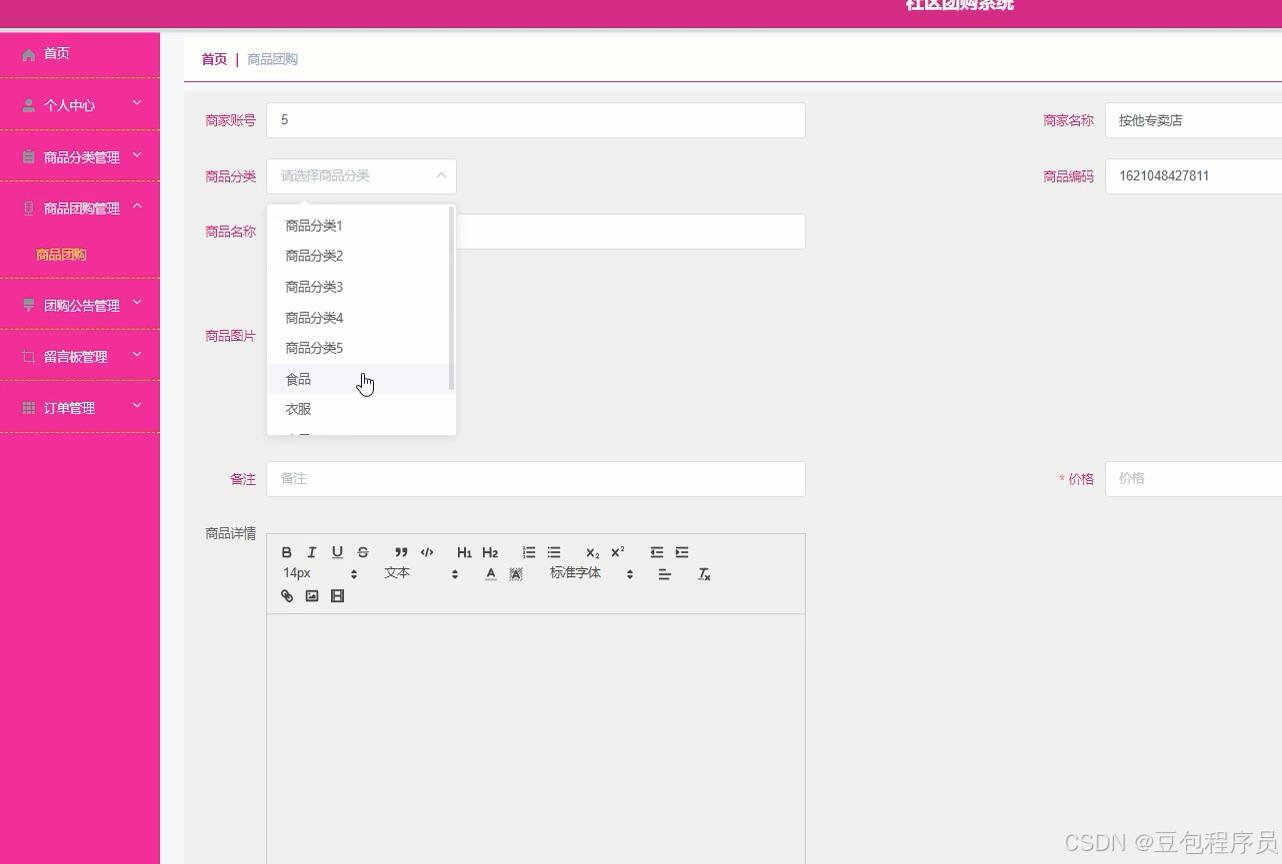The width and height of the screenshot is (1282, 864).
Task: Insert a hyperlink in the editor
Action: coord(287,596)
